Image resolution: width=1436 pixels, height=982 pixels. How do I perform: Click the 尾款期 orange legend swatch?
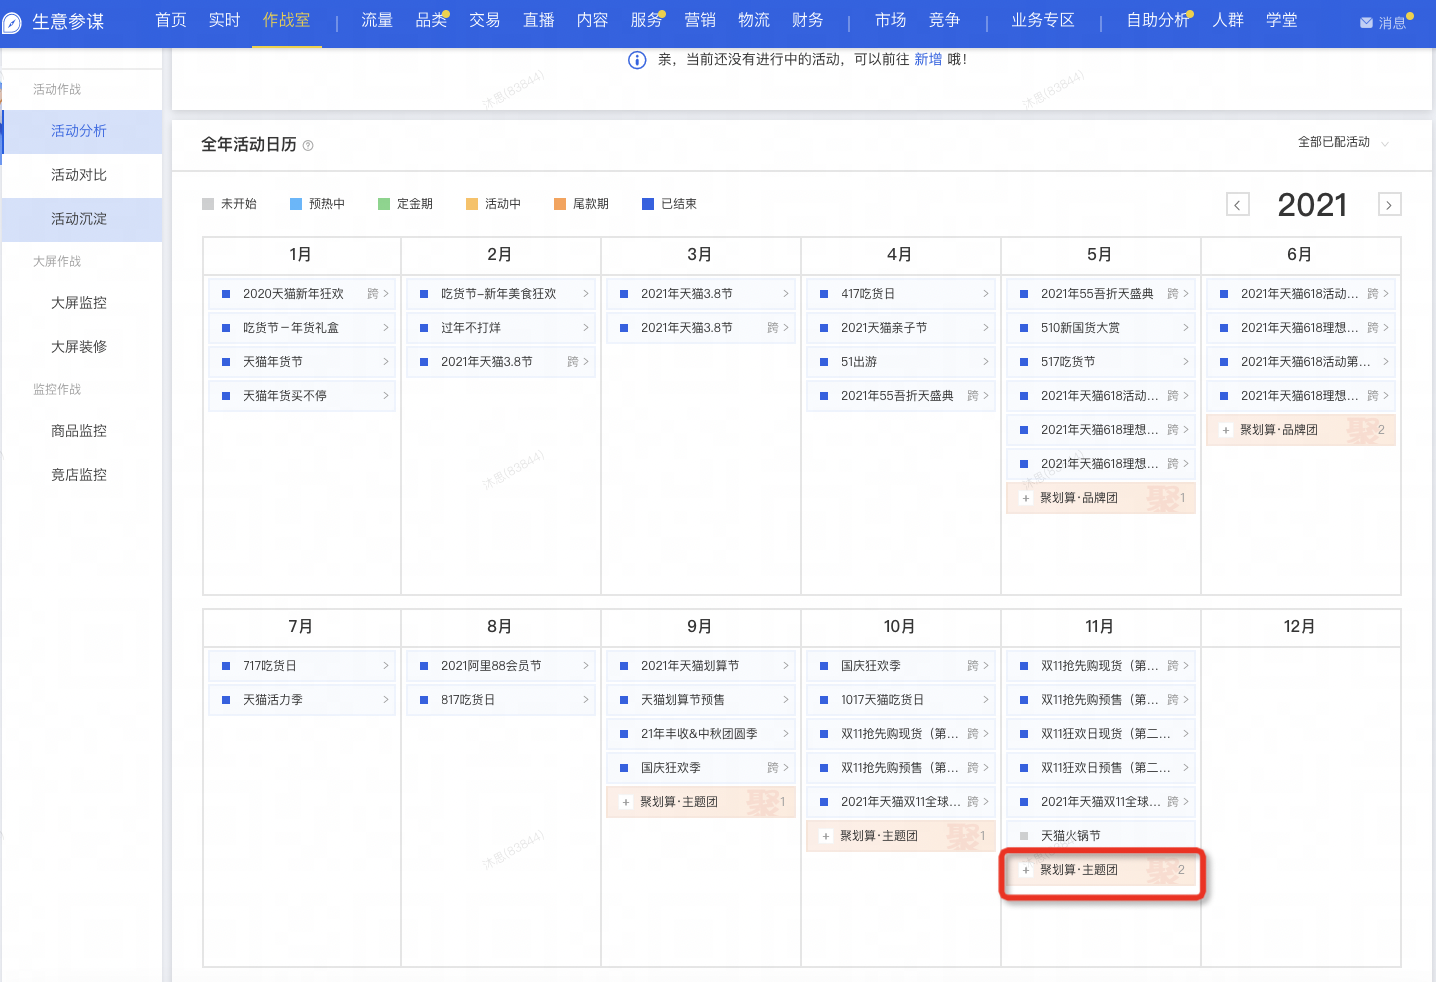tap(560, 204)
